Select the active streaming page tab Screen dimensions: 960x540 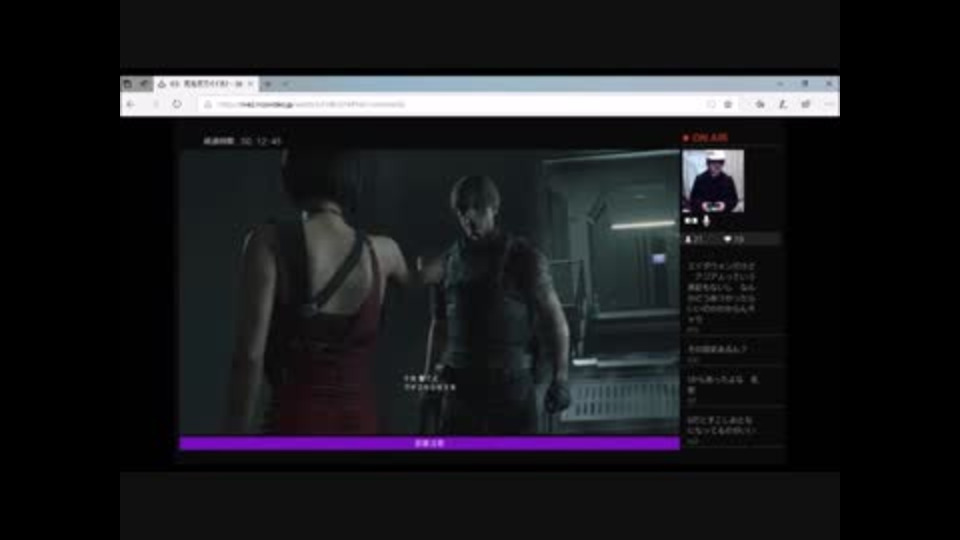coord(206,84)
